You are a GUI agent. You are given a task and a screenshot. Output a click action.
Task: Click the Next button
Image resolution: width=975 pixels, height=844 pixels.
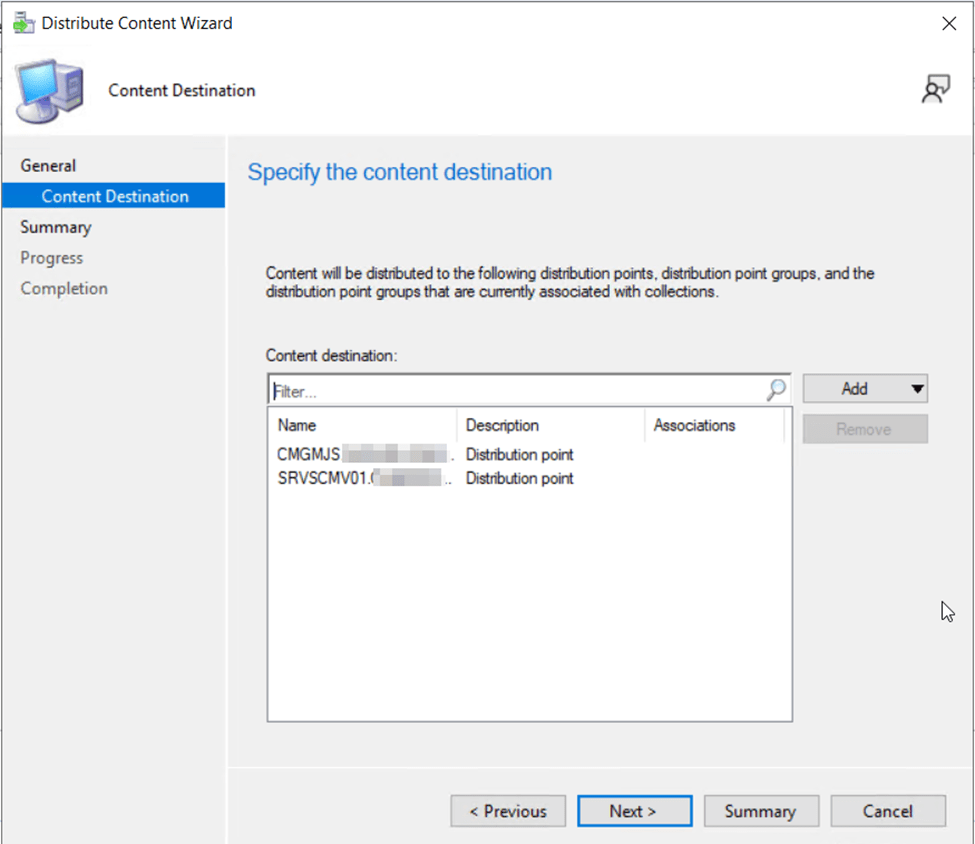pyautogui.click(x=634, y=811)
